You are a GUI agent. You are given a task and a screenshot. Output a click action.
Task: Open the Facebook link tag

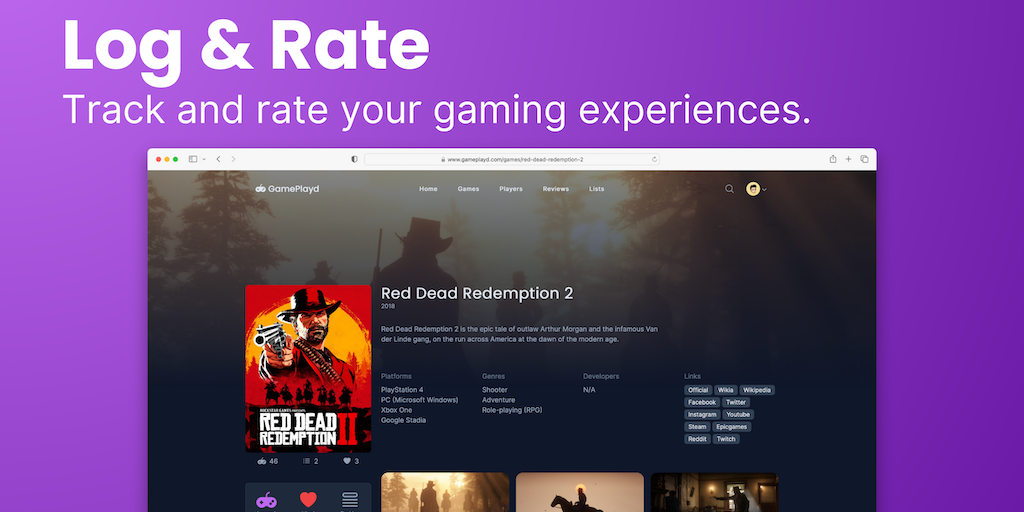[702, 402]
